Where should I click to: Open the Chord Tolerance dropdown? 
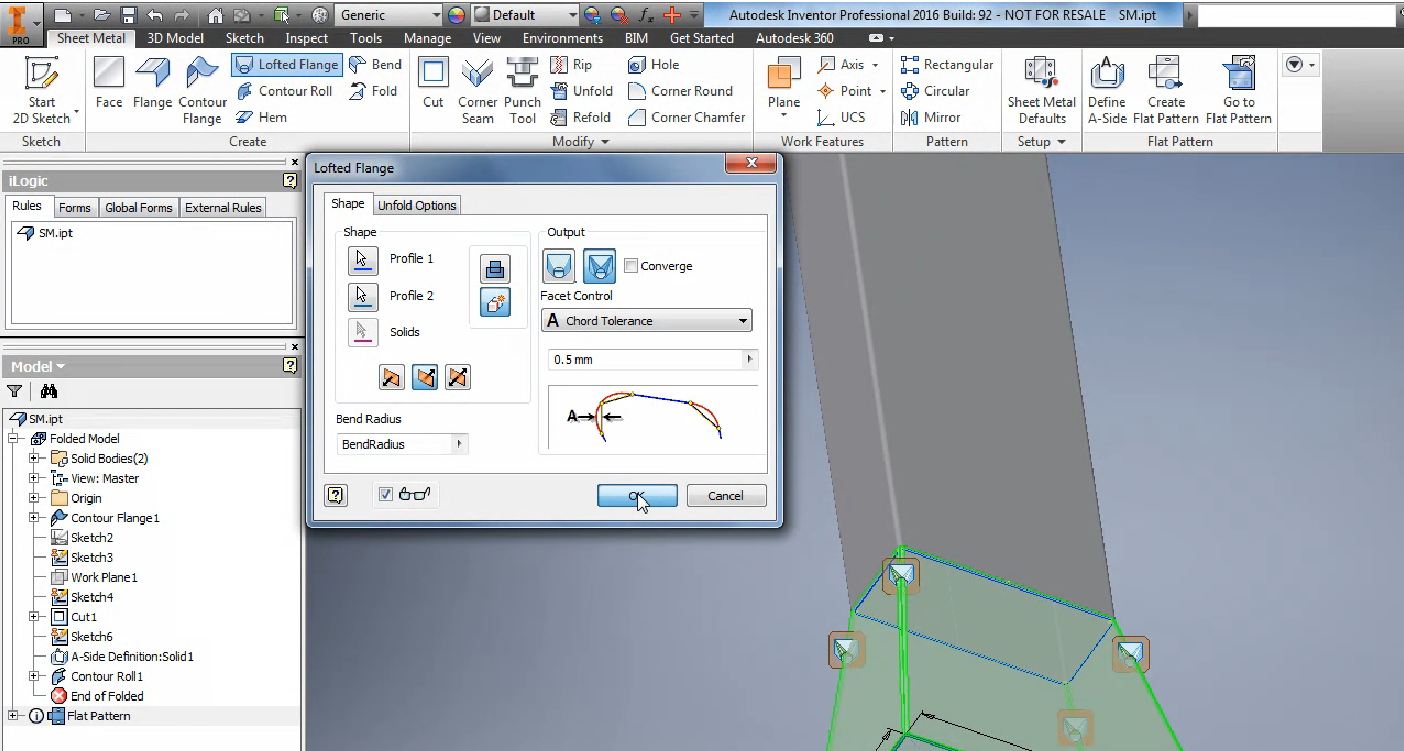pyautogui.click(x=742, y=320)
